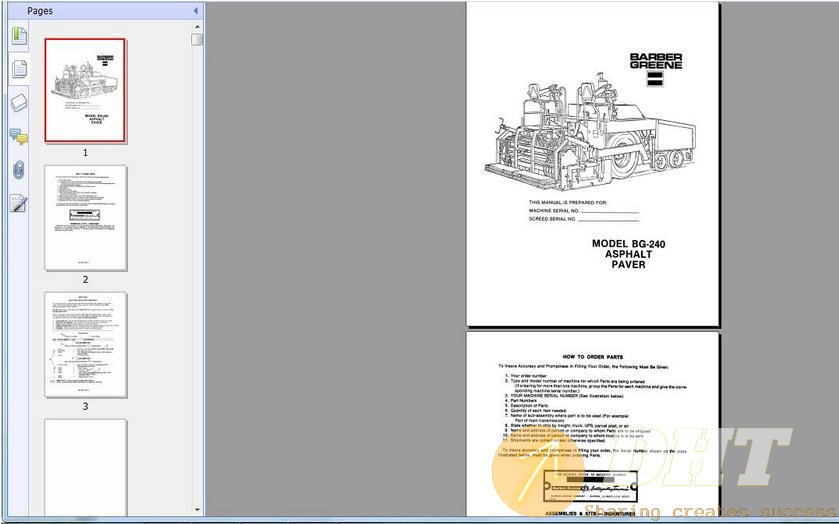Click "BARBER GREENE" logo text on cover
839x524 pixels.
655,61
